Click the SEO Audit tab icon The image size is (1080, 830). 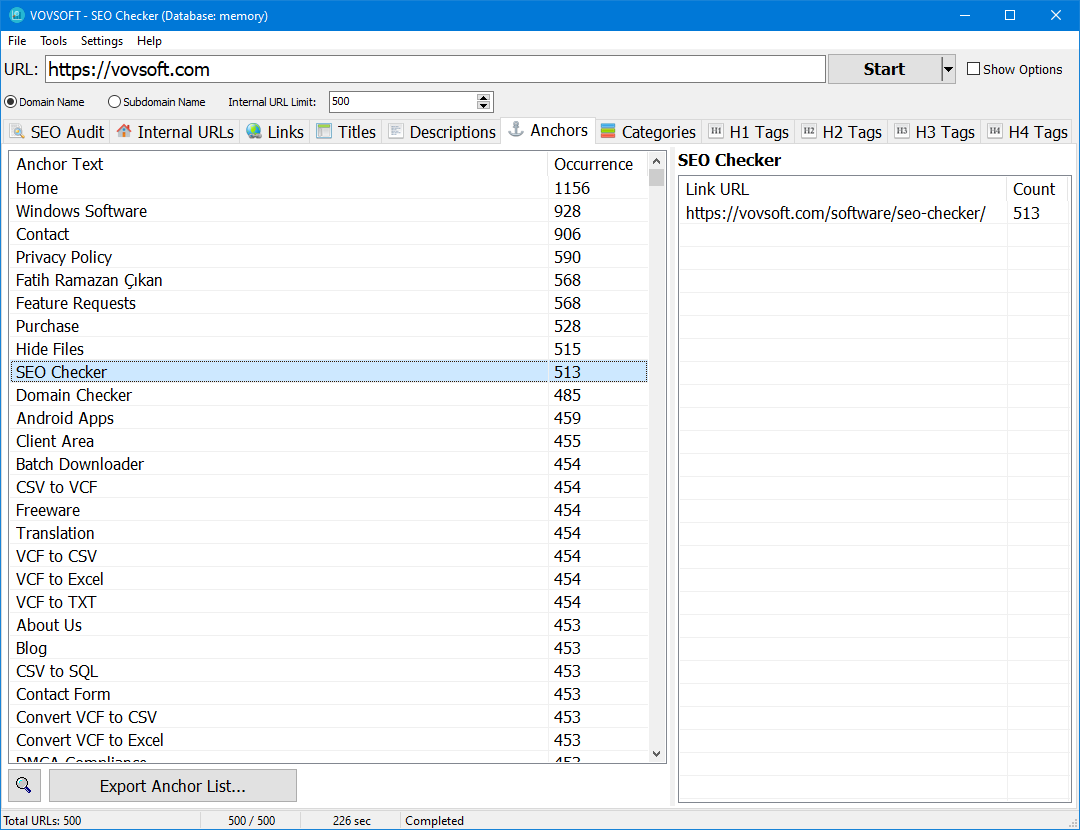pos(17,131)
